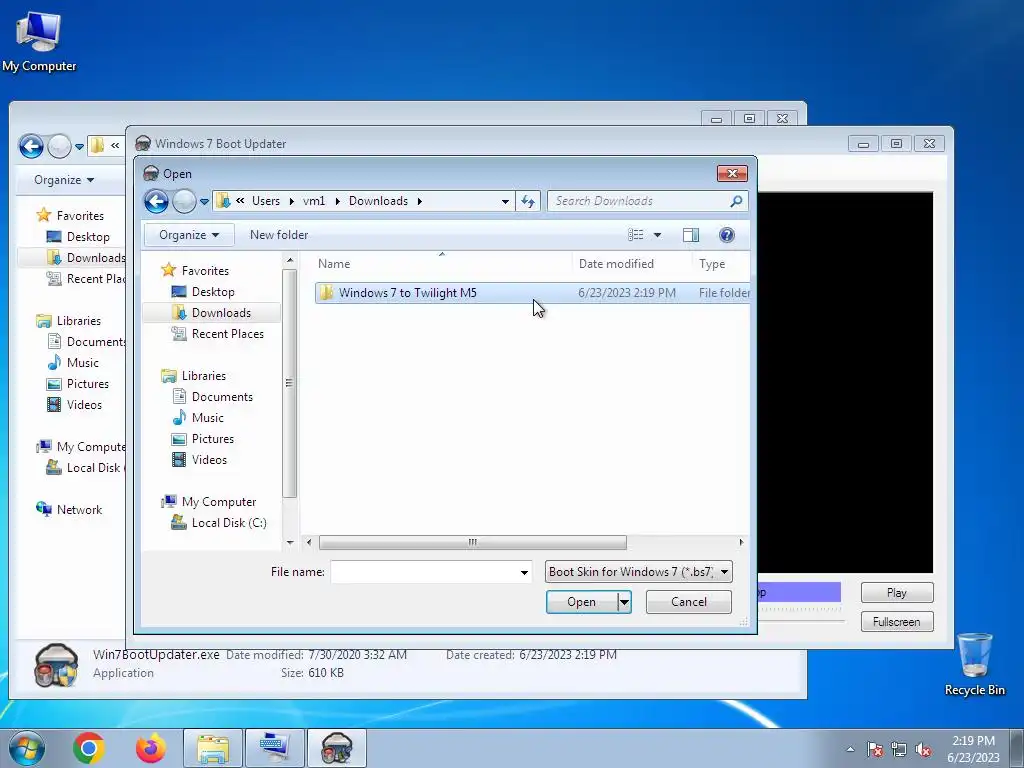This screenshot has height=768, width=1024.
Task: Open Windows Explorer taskbar icon
Action: coord(213,748)
